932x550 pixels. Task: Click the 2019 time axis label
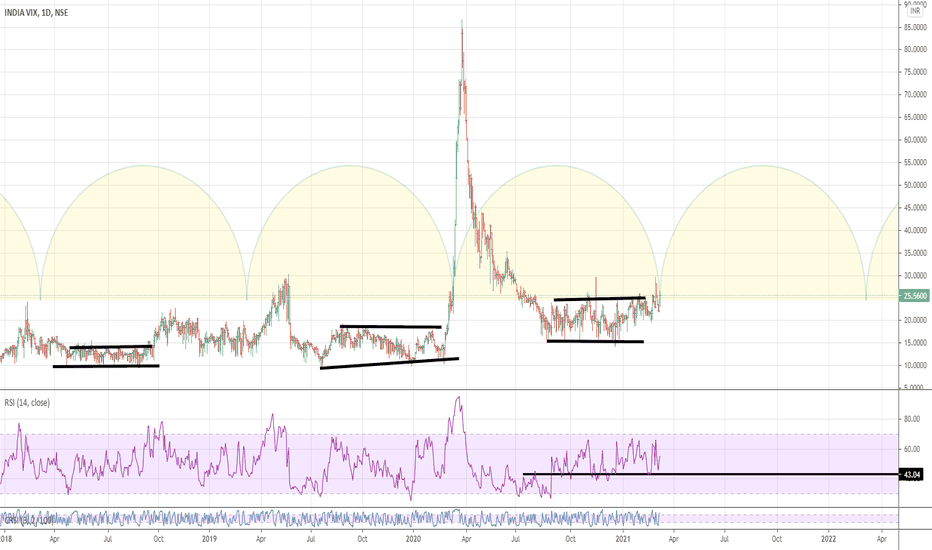[x=209, y=539]
